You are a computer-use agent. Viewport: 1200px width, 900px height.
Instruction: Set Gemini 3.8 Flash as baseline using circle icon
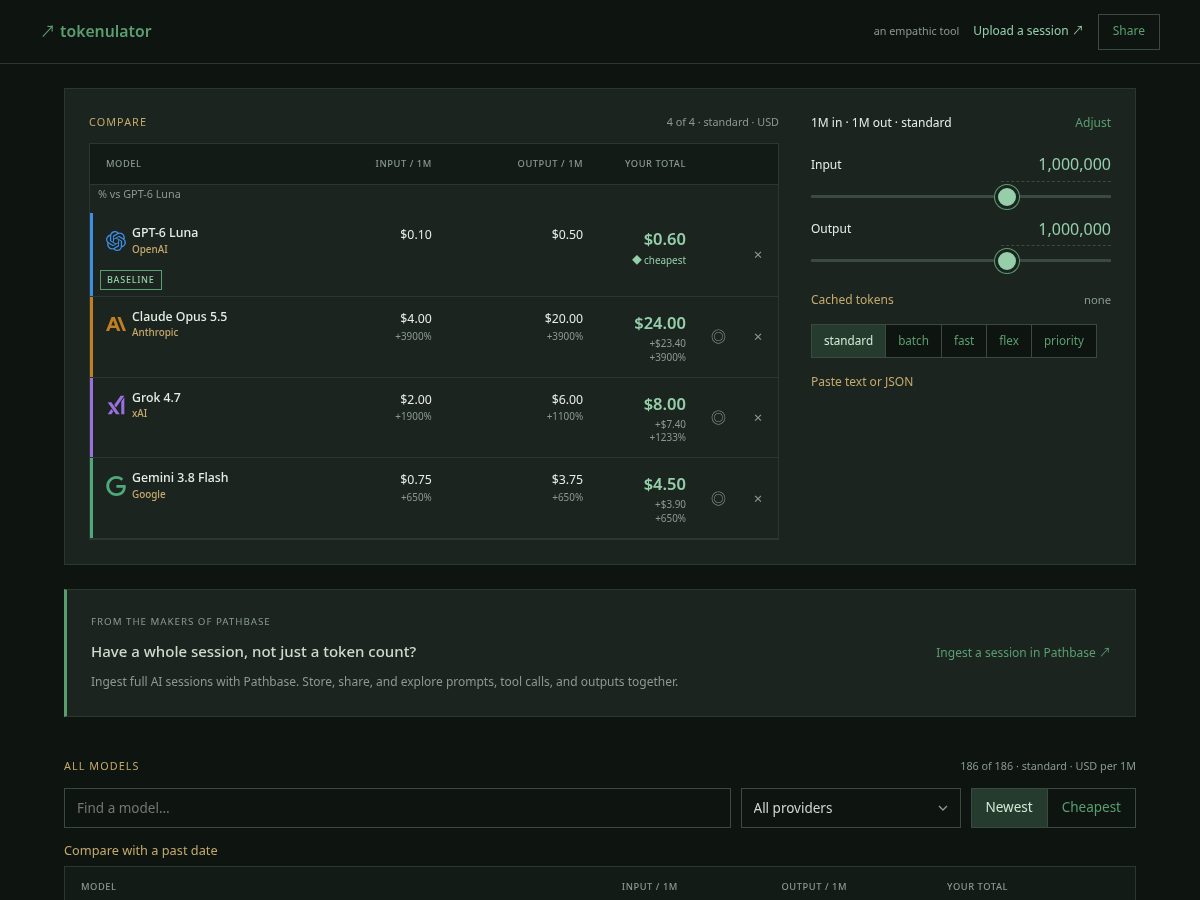point(718,499)
